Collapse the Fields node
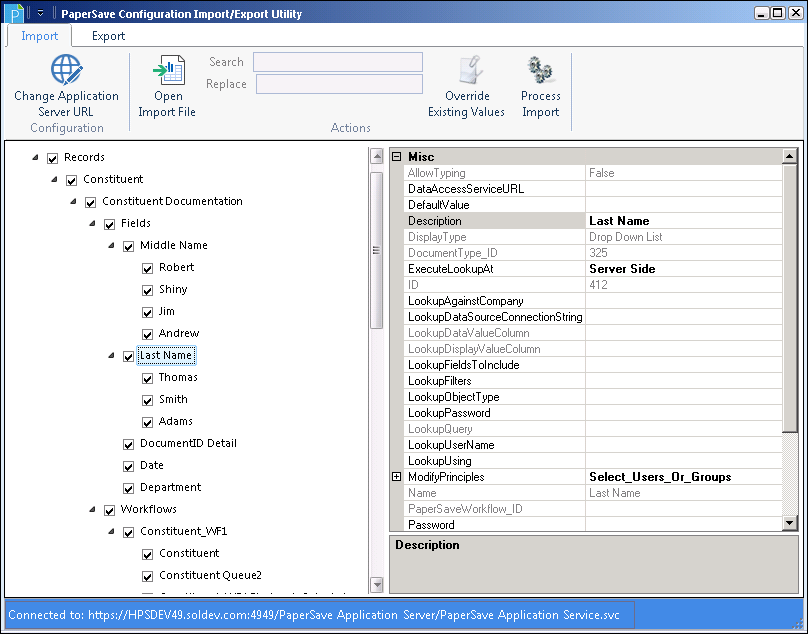The width and height of the screenshot is (808, 634). coord(92,223)
